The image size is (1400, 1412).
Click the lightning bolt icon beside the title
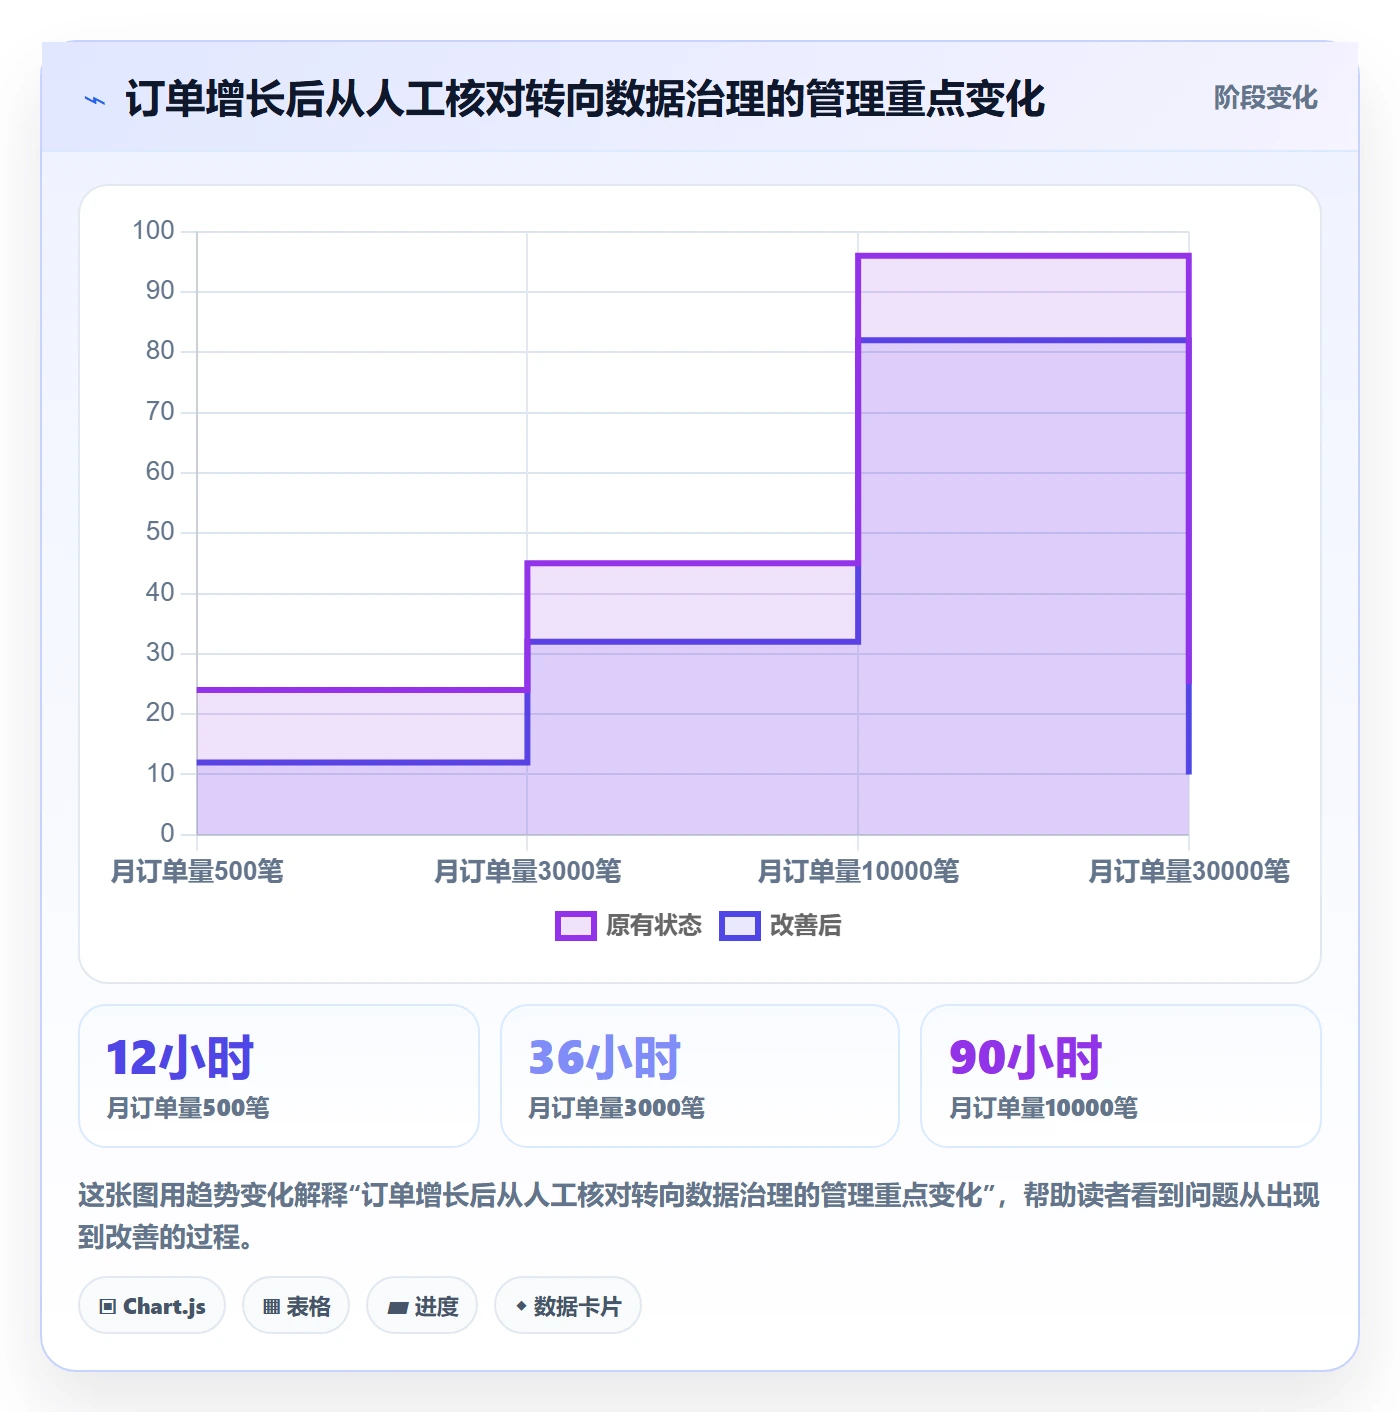(x=95, y=100)
